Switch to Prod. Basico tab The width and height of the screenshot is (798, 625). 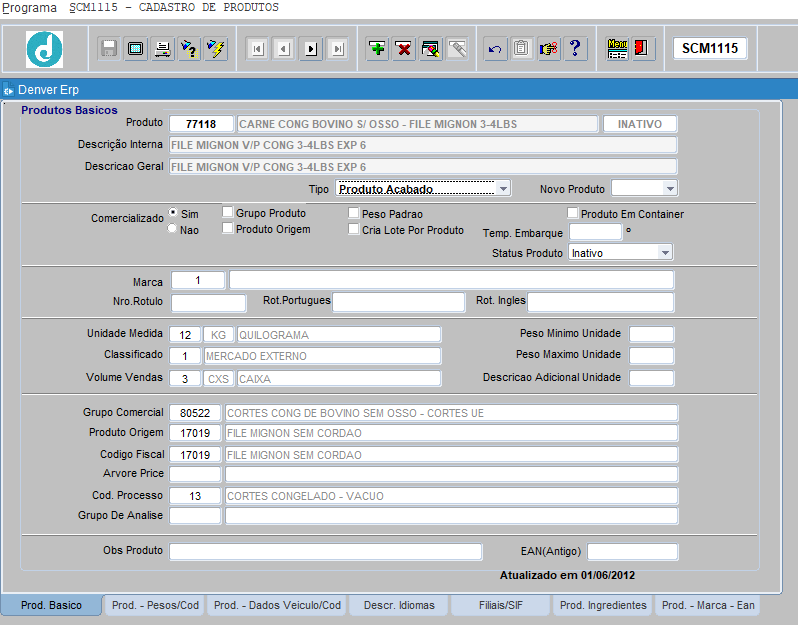click(x=51, y=605)
